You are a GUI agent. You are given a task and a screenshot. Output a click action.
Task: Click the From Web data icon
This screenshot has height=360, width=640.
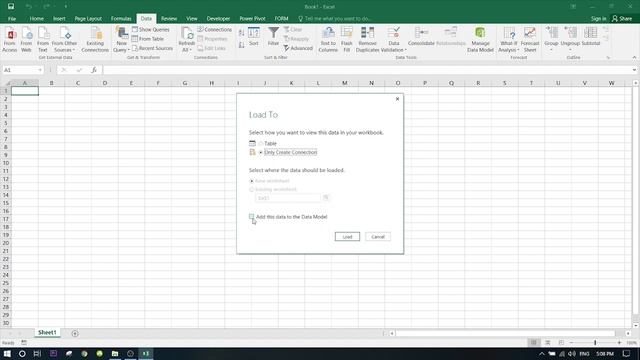26,39
